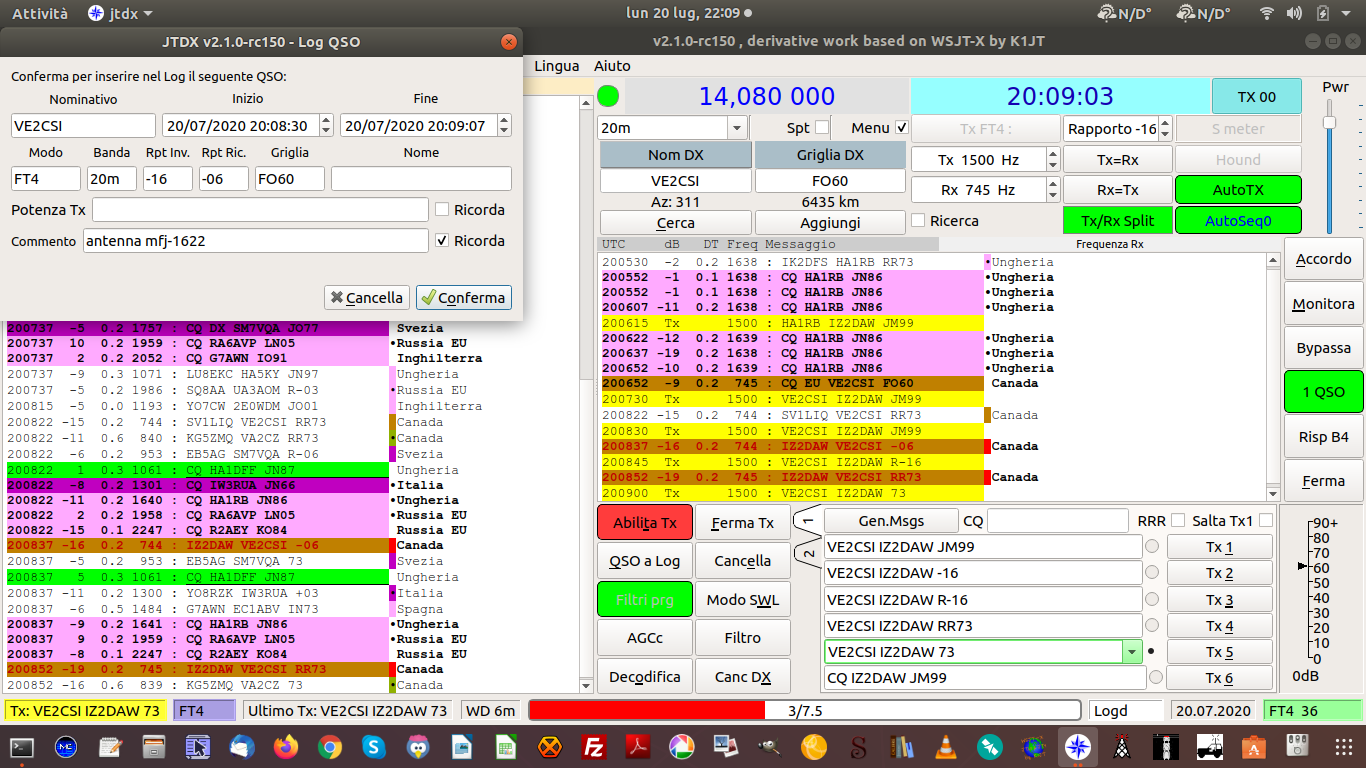Toggle the Spt checkbox
Image resolution: width=1366 pixels, height=768 pixels.
tap(822, 128)
